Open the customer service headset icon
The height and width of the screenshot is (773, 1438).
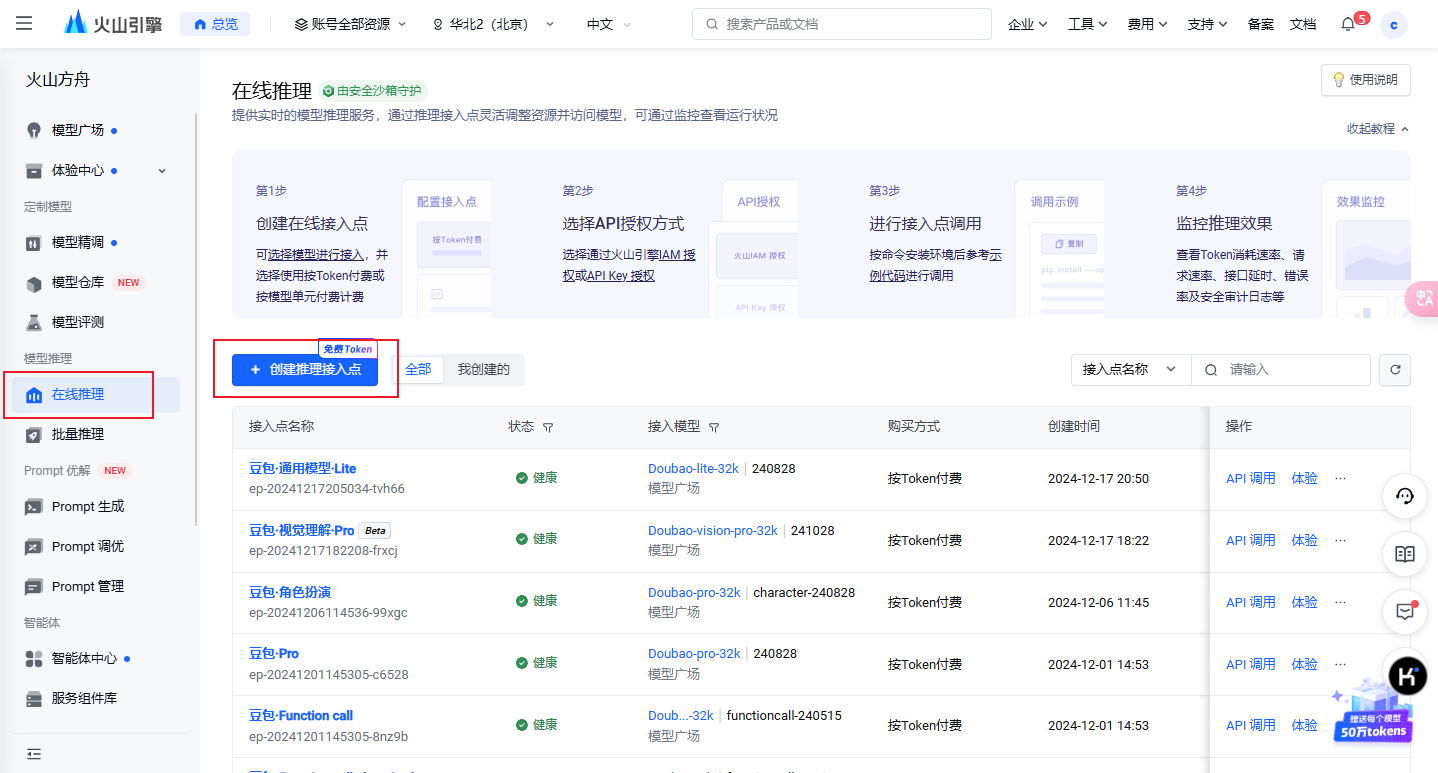click(x=1405, y=496)
